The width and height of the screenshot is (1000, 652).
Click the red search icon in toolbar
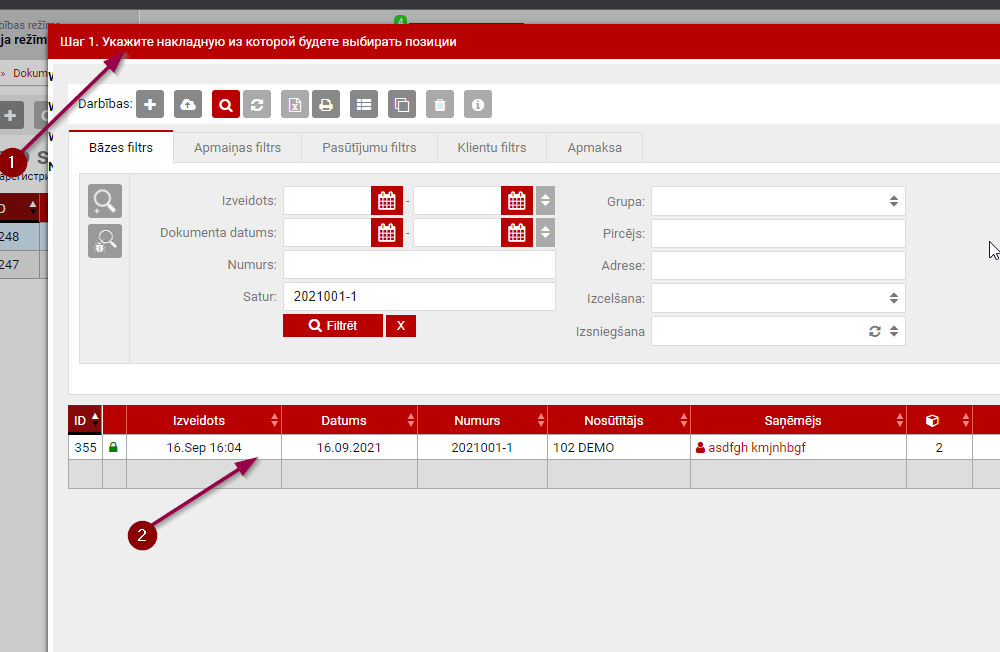[x=226, y=104]
